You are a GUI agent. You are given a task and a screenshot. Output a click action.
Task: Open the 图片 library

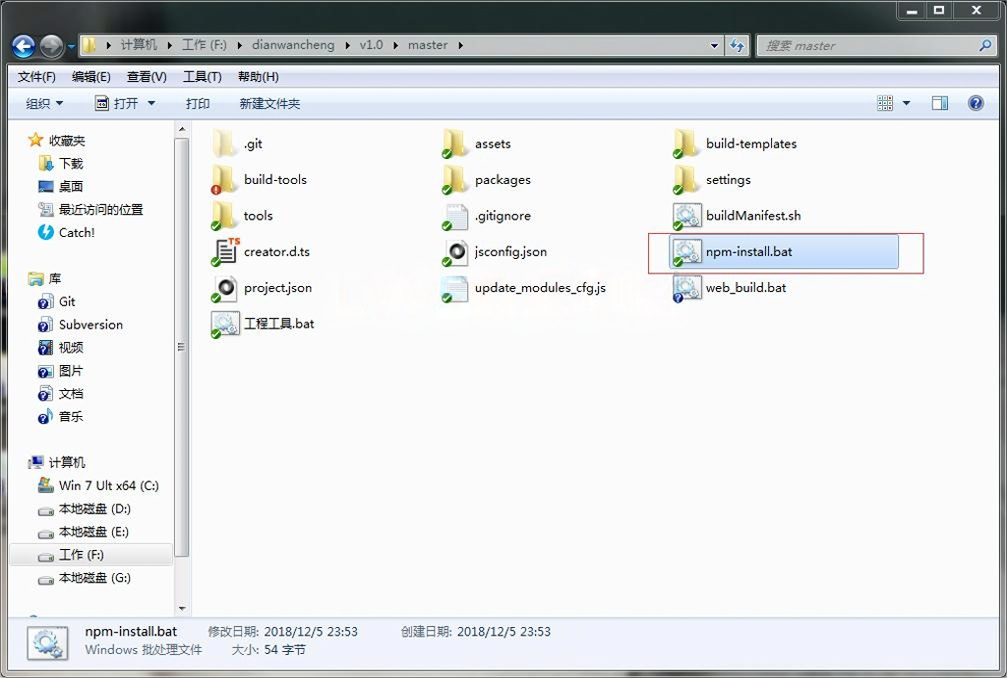click(x=61, y=370)
